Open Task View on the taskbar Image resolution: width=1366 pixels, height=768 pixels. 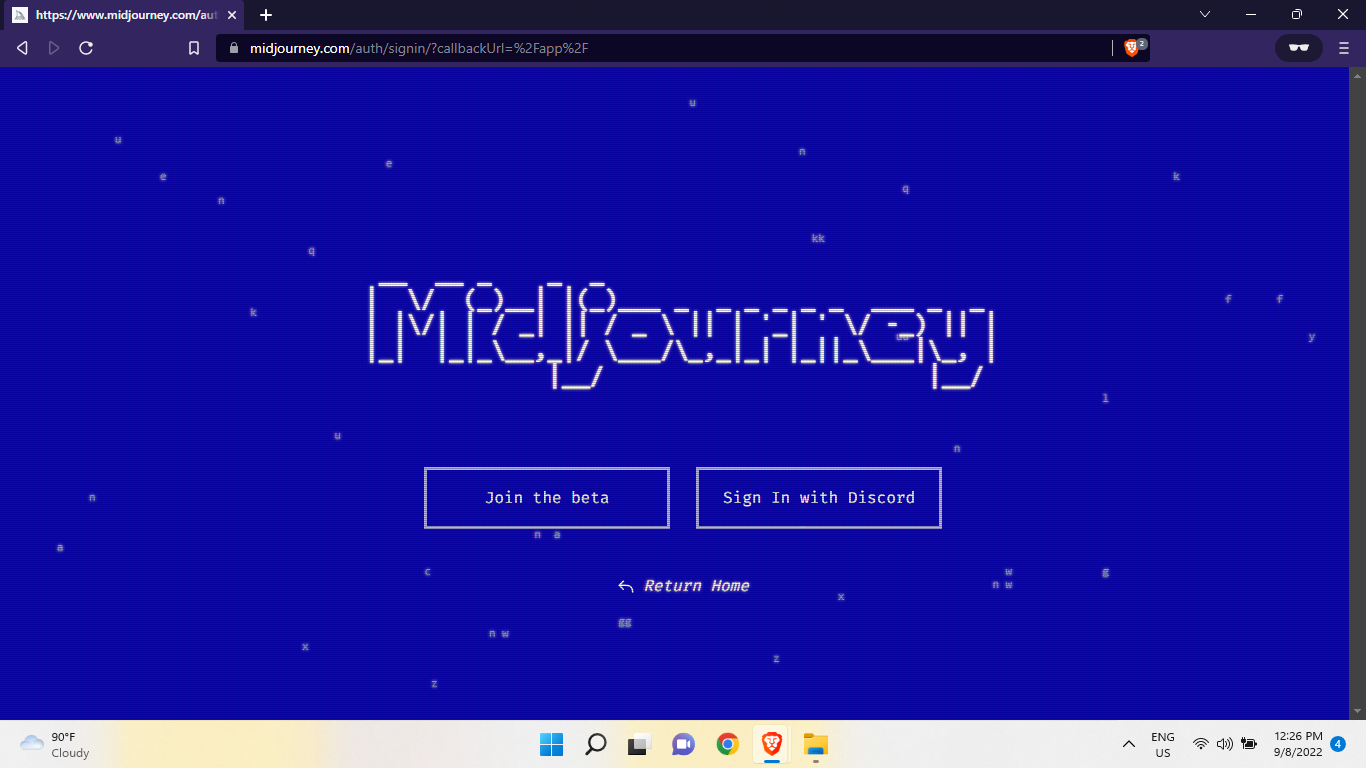coord(640,744)
